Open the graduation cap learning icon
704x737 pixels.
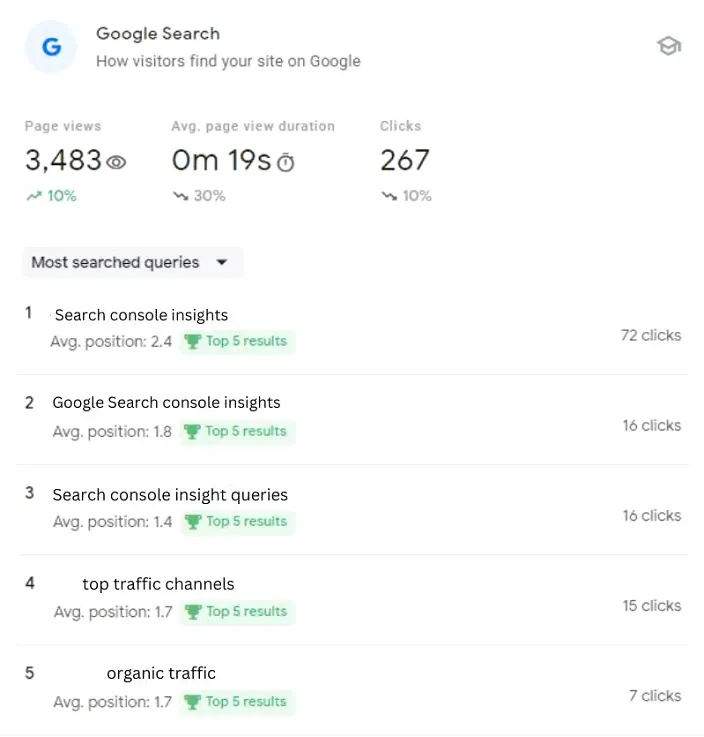668,46
